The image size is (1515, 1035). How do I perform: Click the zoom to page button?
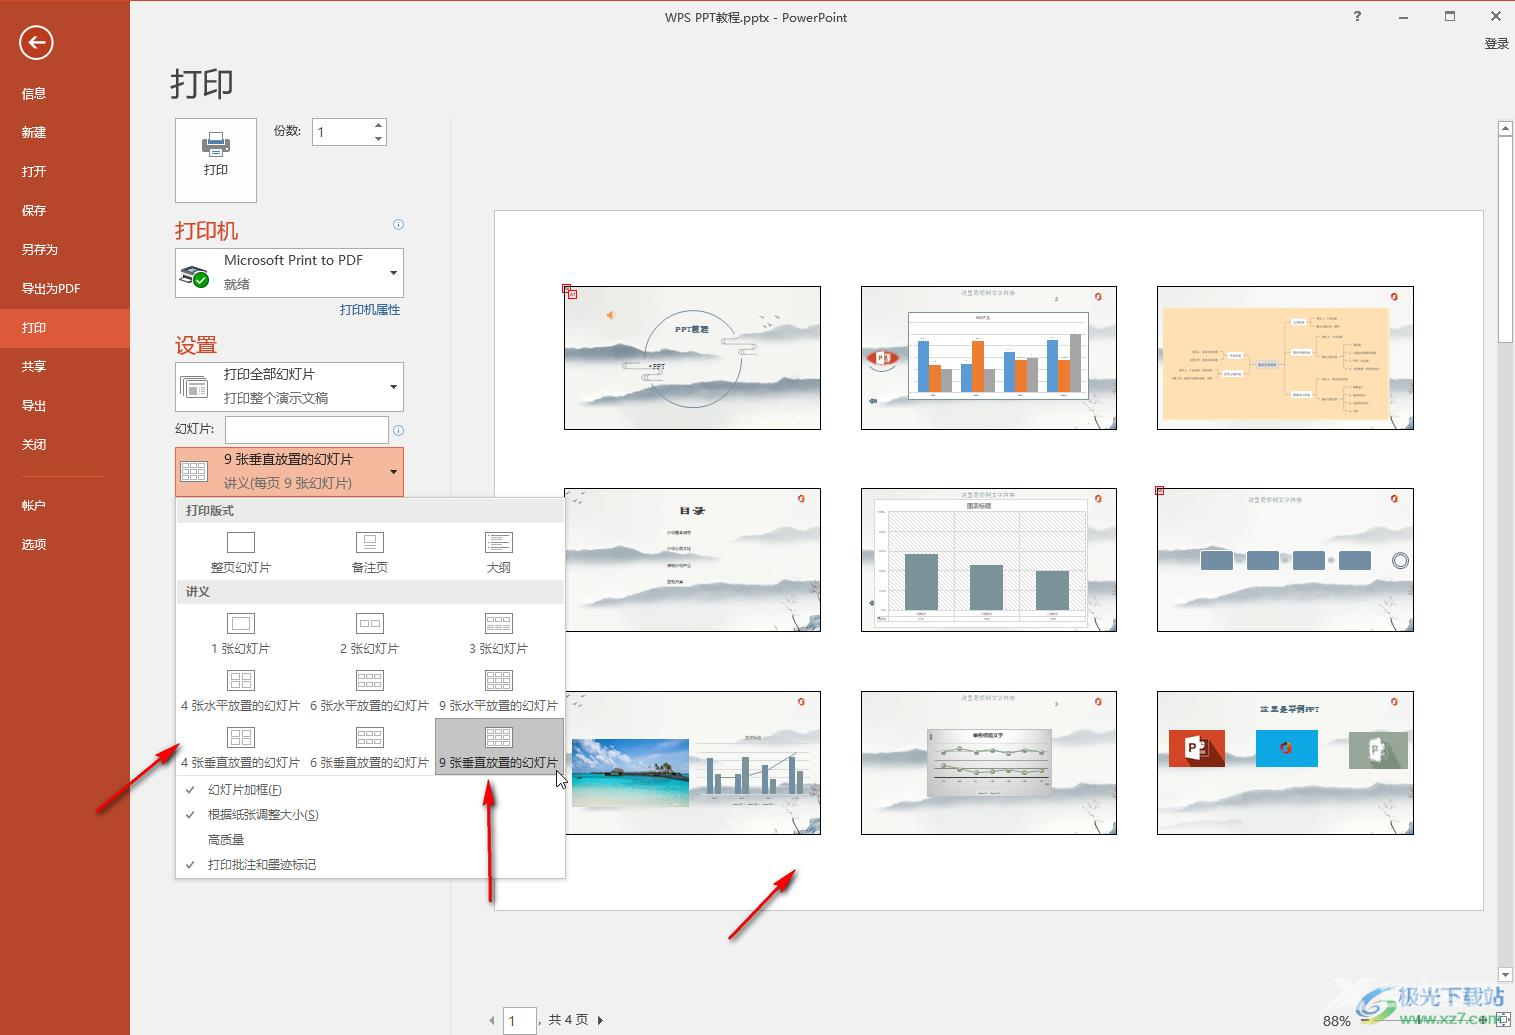[x=1502, y=1020]
